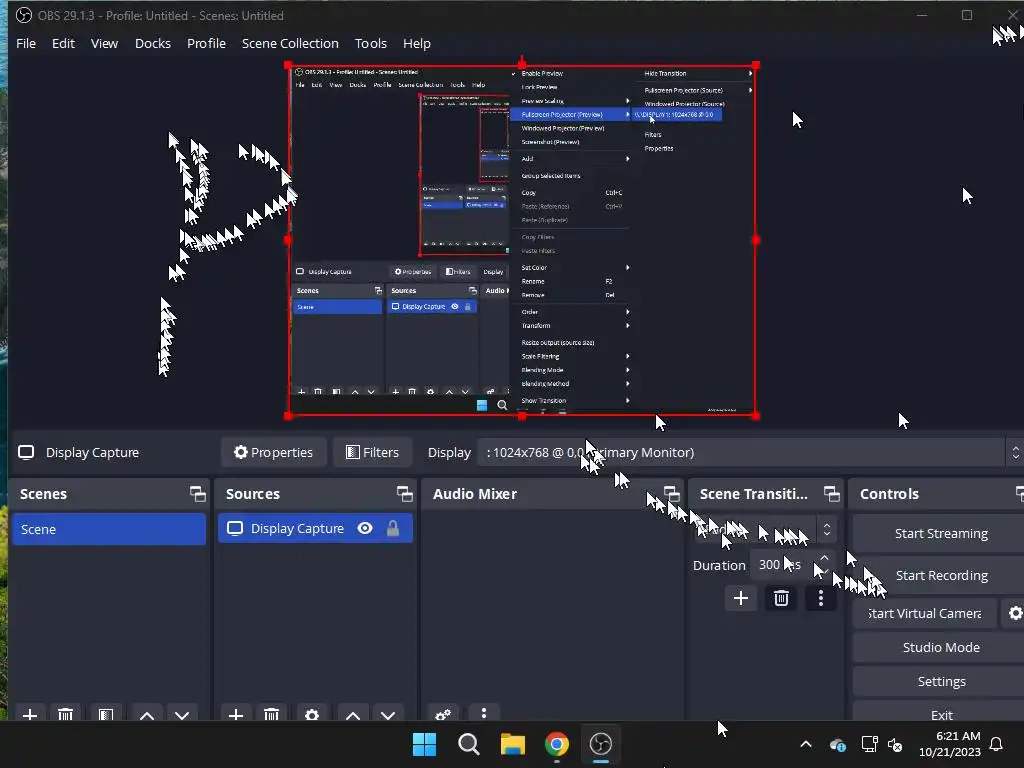The width and height of the screenshot is (1024, 768).
Task: Open the Scene Collection menu
Action: coord(290,43)
